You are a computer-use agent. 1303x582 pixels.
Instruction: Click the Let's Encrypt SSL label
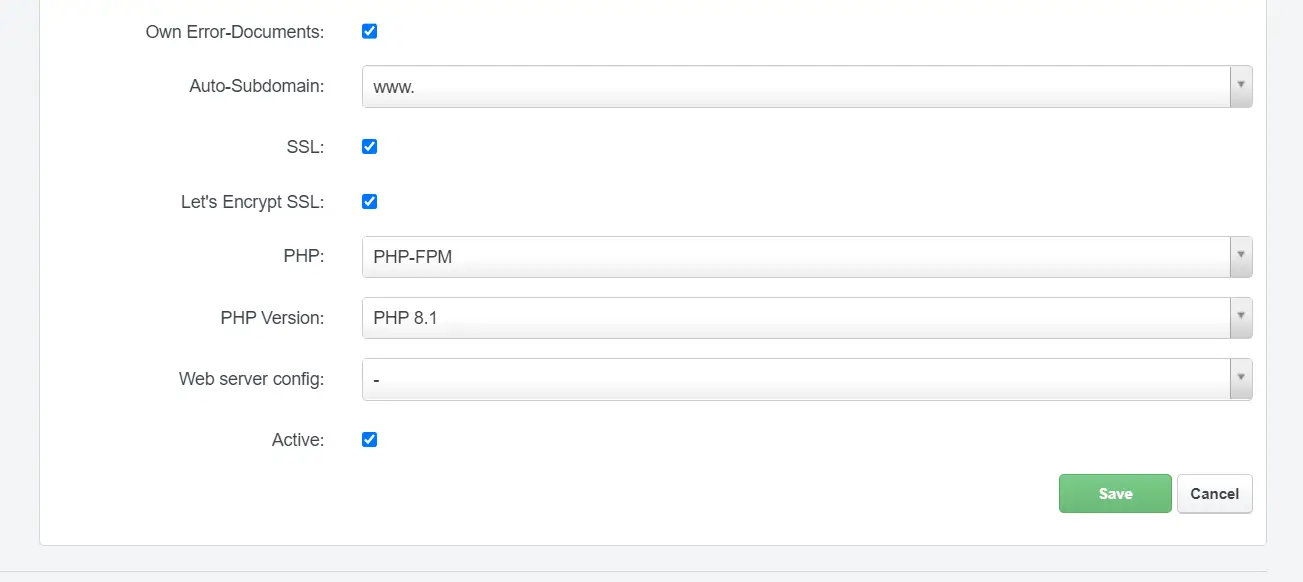(x=251, y=201)
